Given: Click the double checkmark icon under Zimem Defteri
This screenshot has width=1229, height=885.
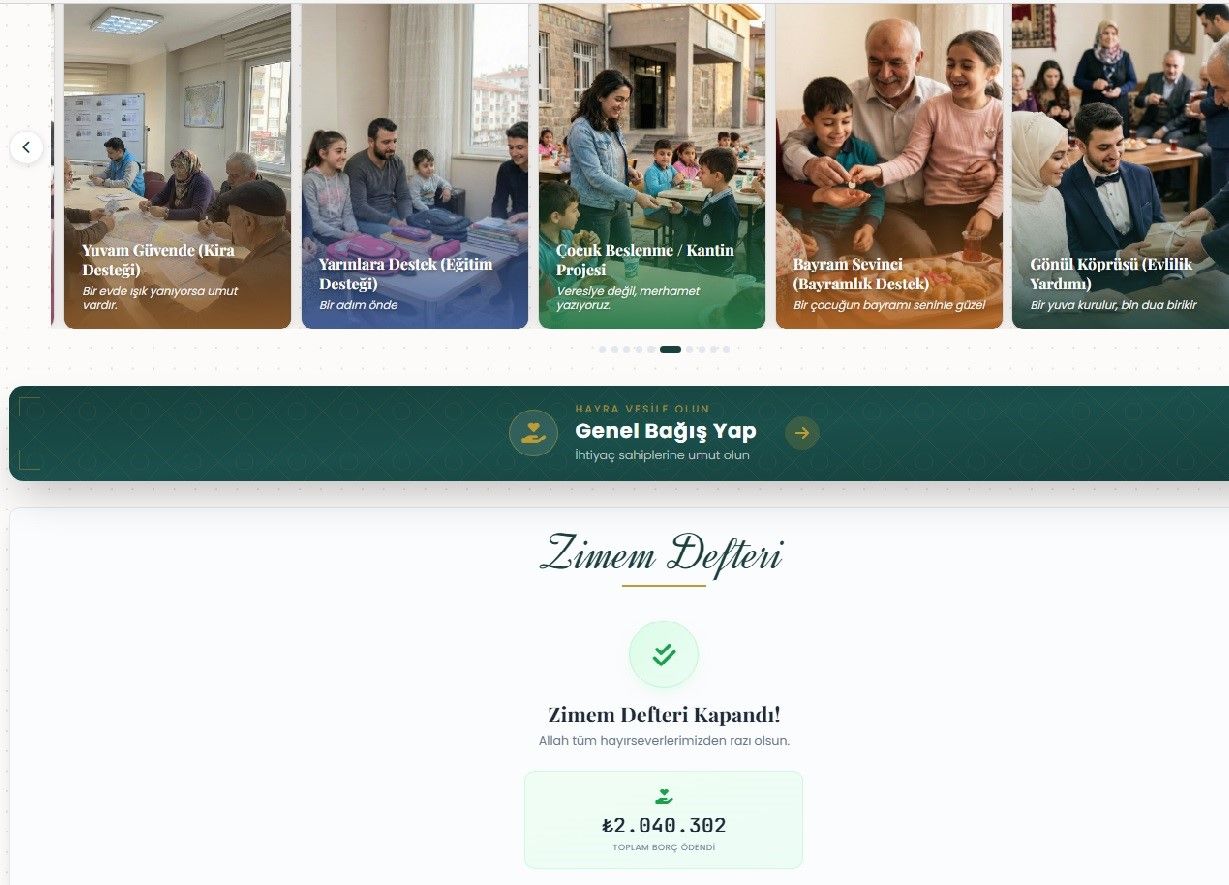Looking at the screenshot, I should pyautogui.click(x=664, y=655).
